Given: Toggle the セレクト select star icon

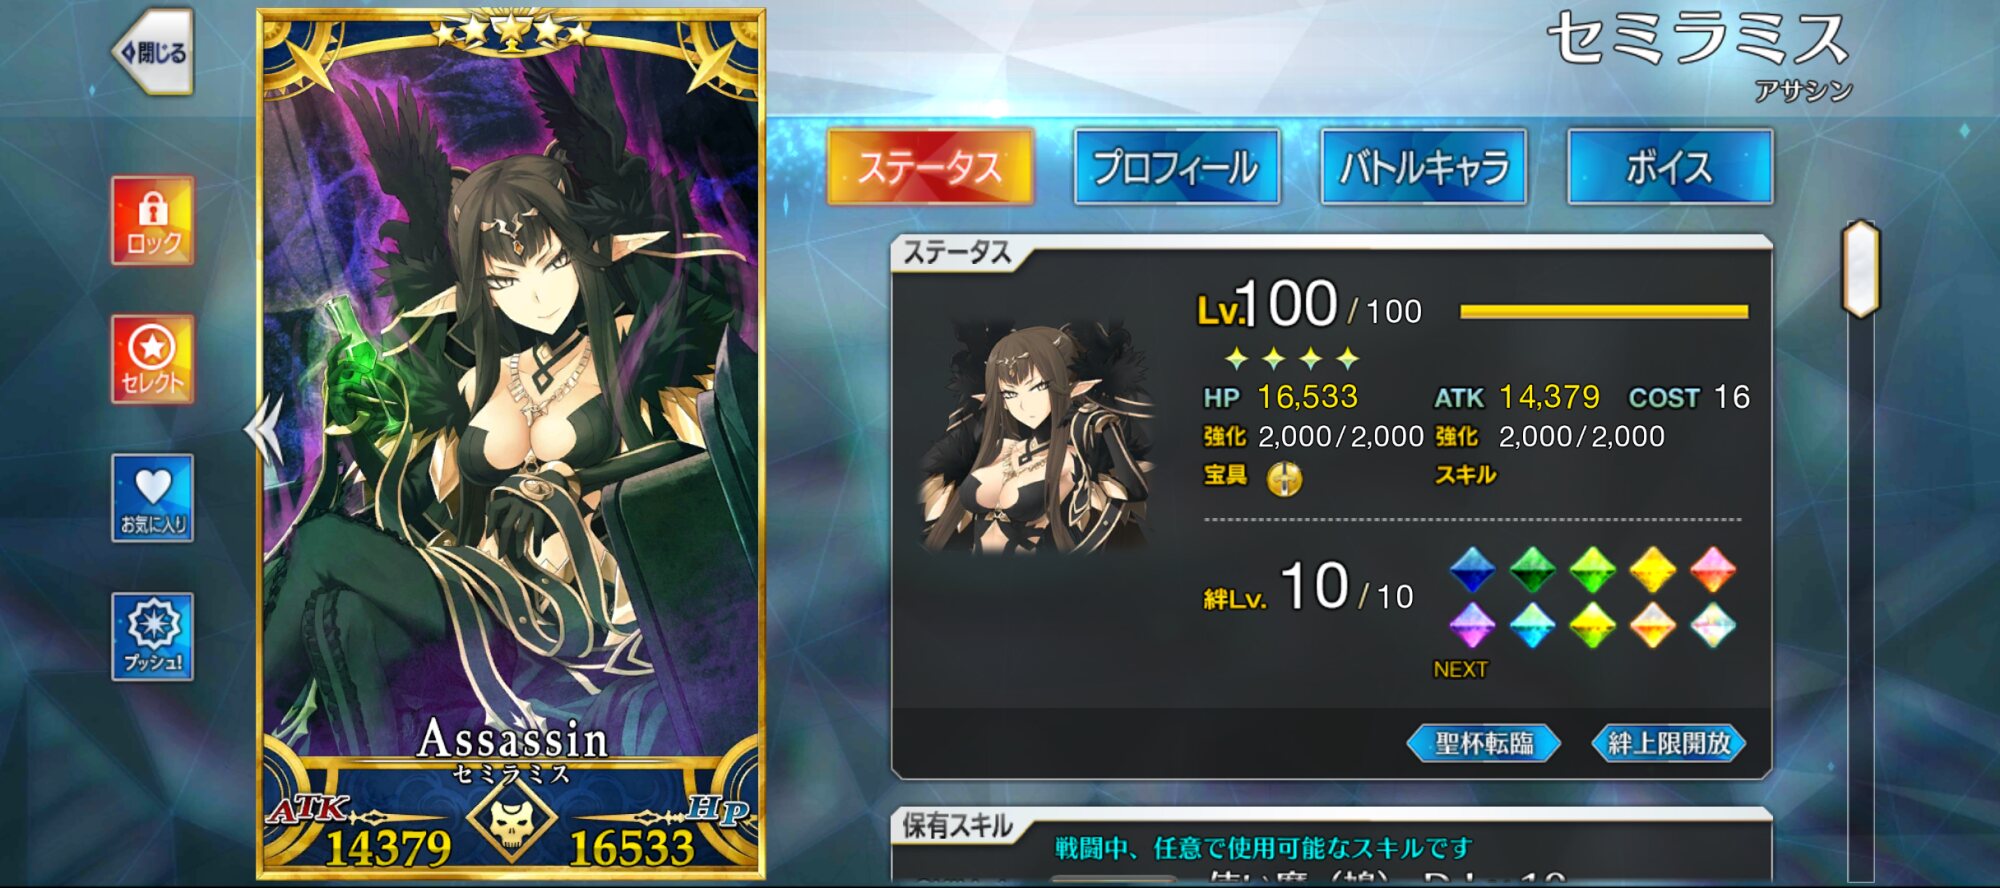Looking at the screenshot, I should click(x=152, y=359).
